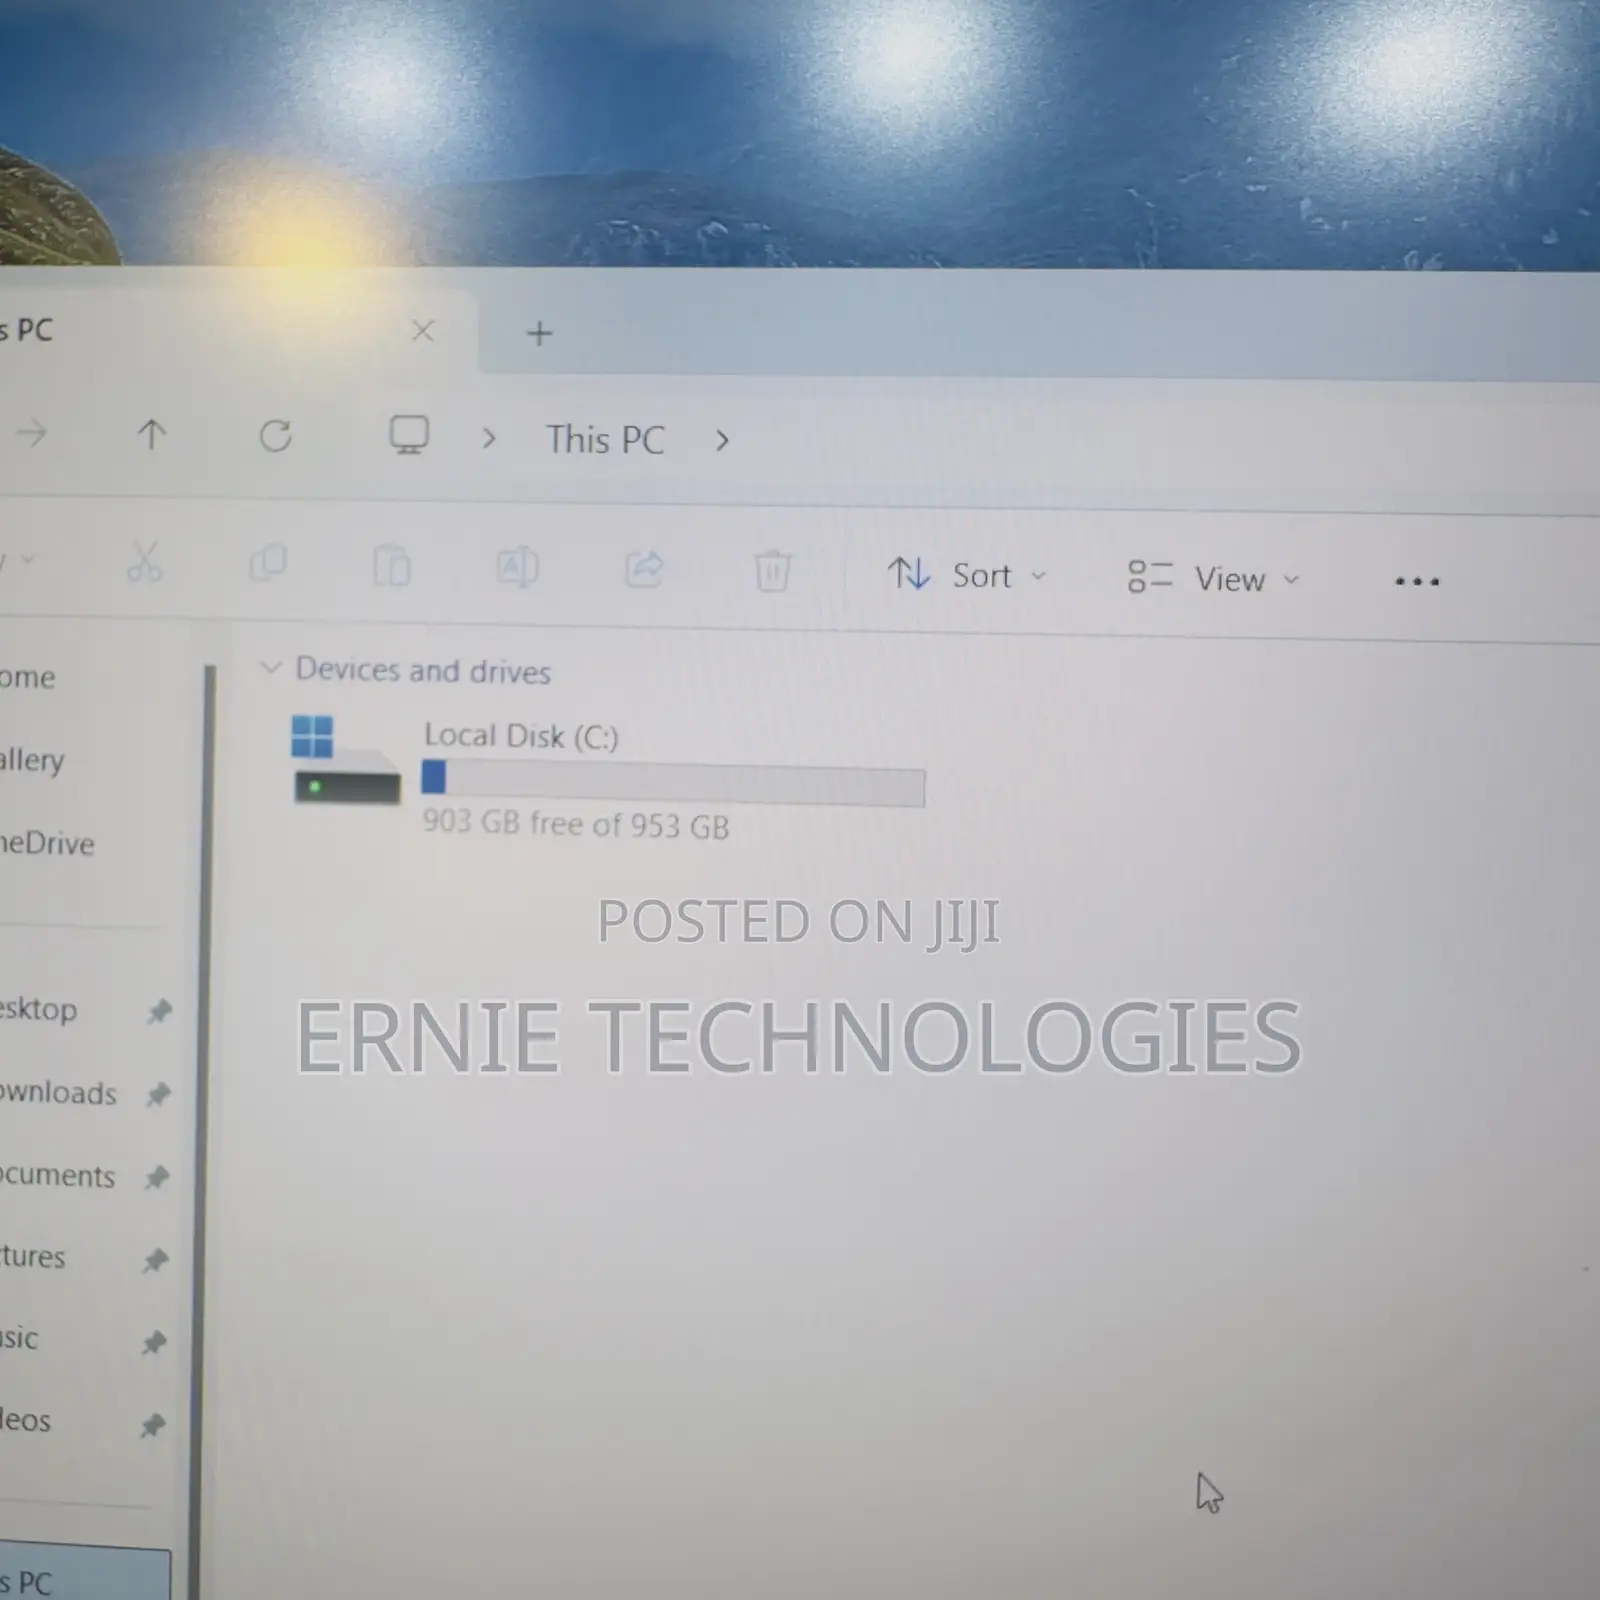Collapse the Devices and drives group

click(270, 667)
